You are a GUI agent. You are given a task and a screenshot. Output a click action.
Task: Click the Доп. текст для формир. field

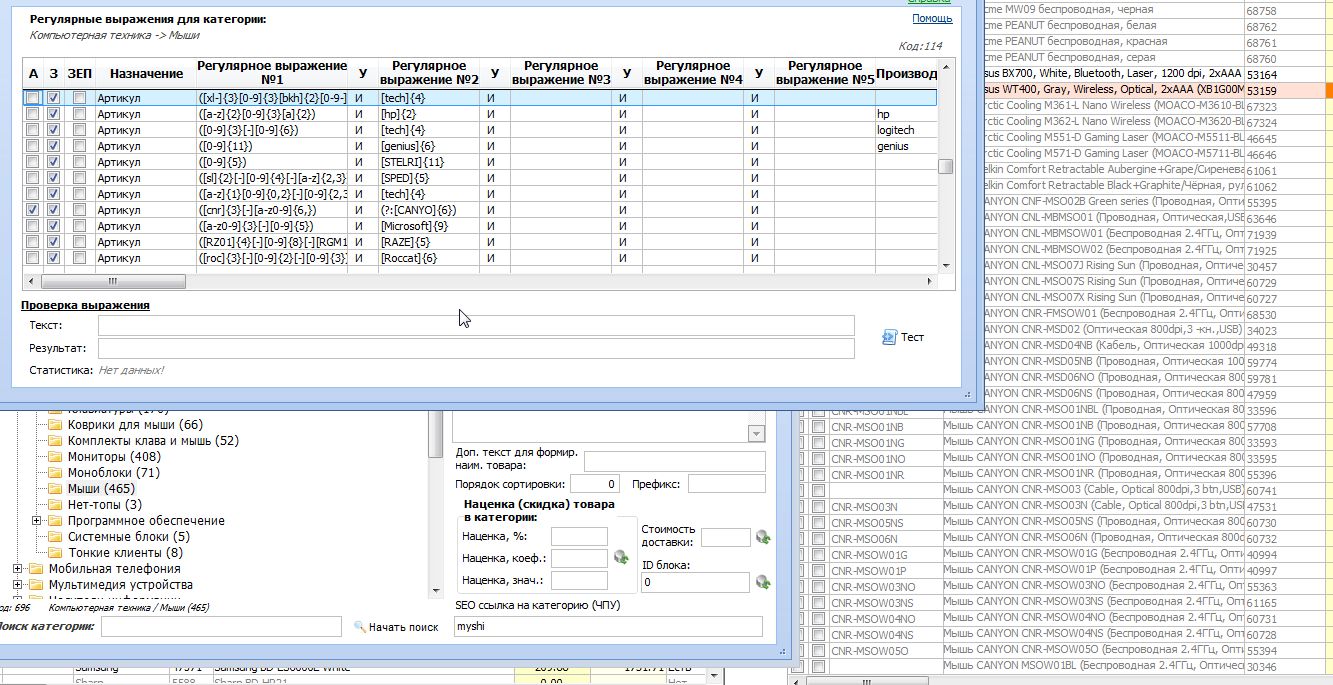click(674, 461)
